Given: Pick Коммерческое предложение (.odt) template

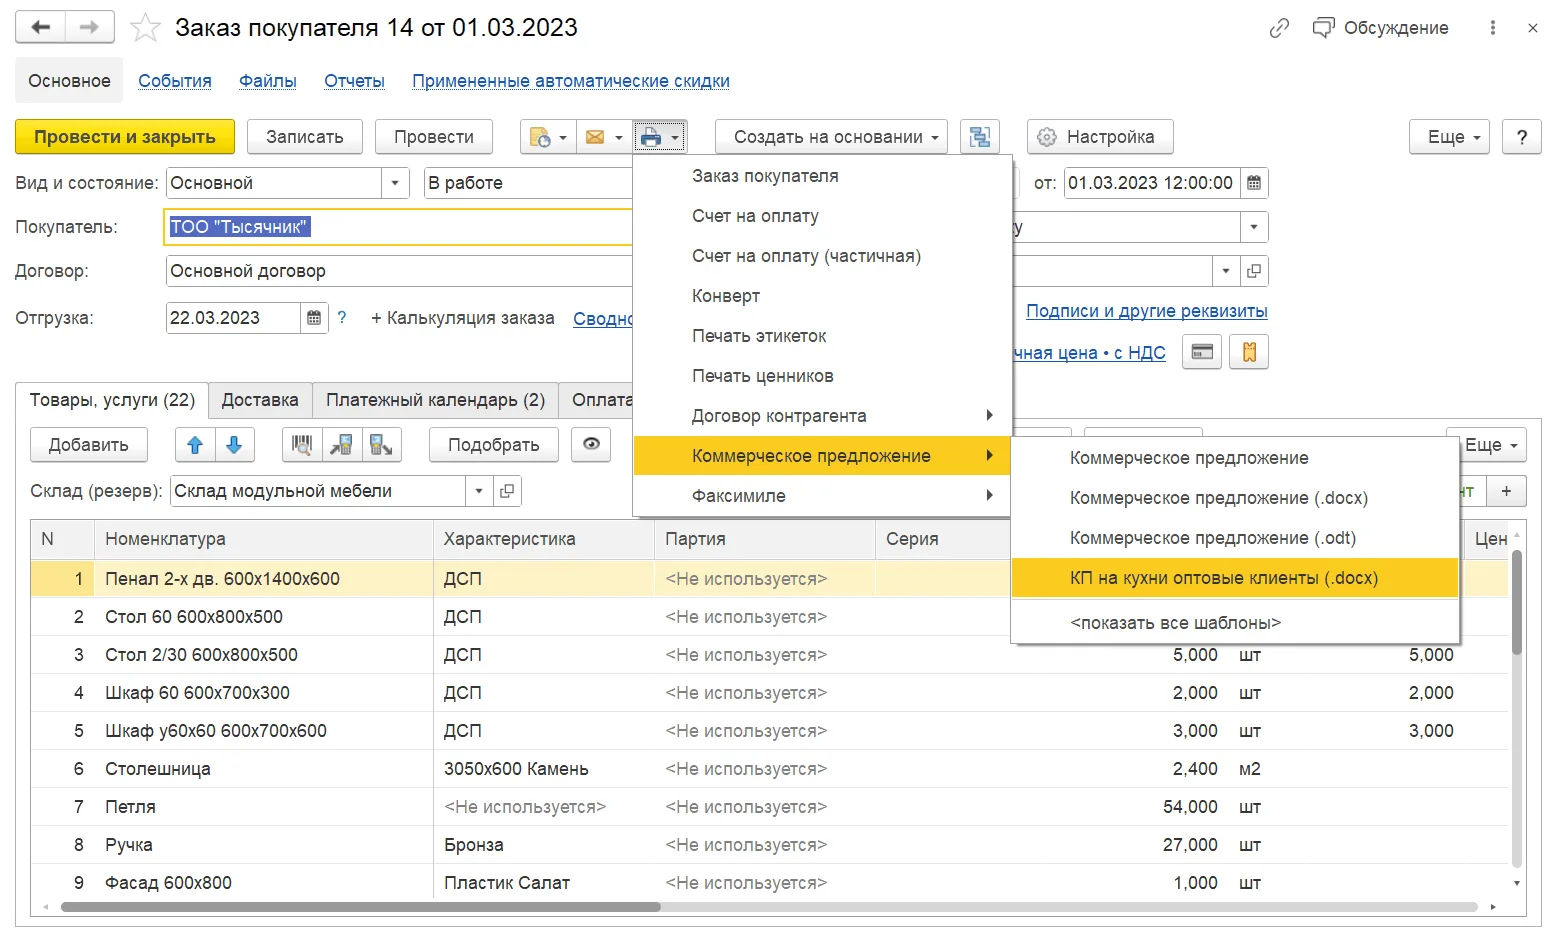Looking at the screenshot, I should (x=1234, y=538).
